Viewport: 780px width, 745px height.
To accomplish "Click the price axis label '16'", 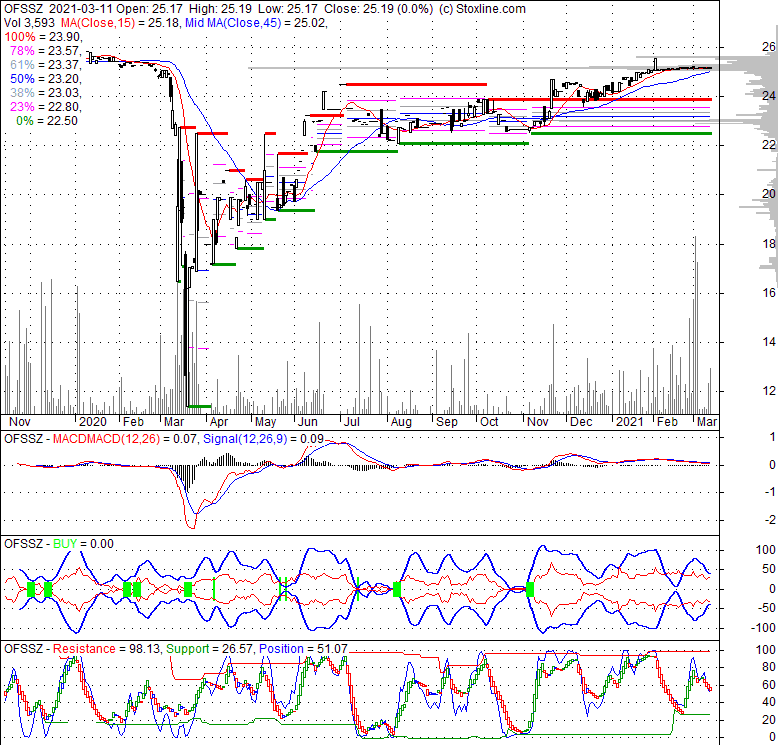I will [x=769, y=292].
